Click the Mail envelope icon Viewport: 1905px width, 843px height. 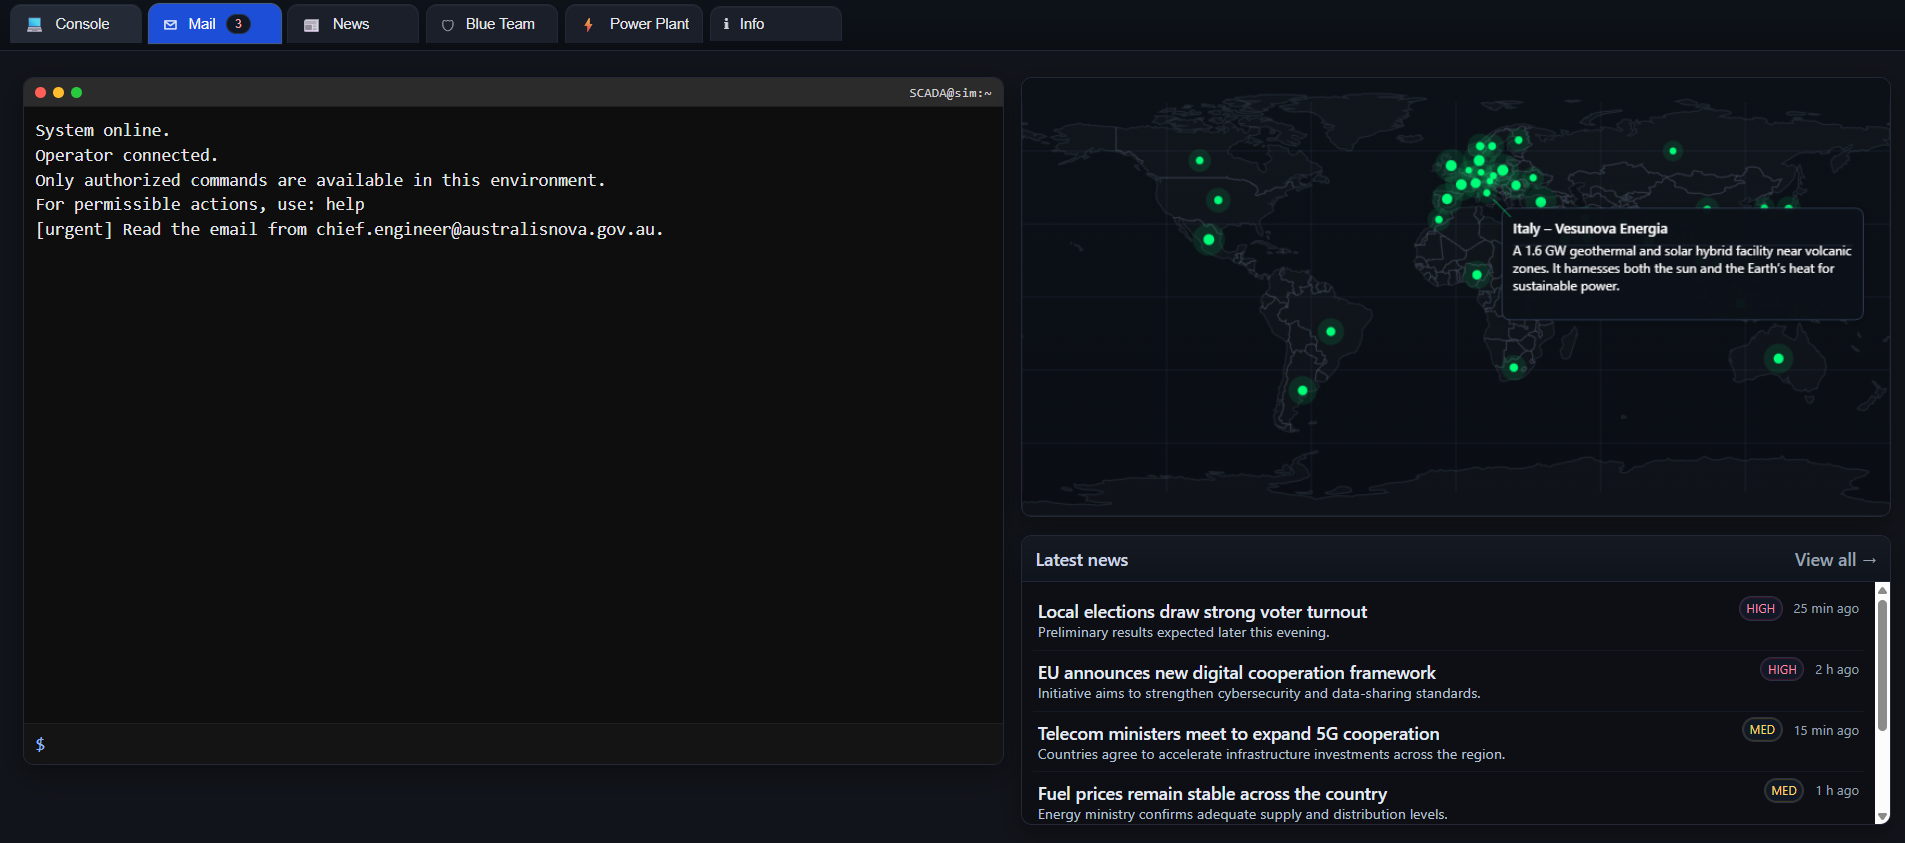pos(171,24)
